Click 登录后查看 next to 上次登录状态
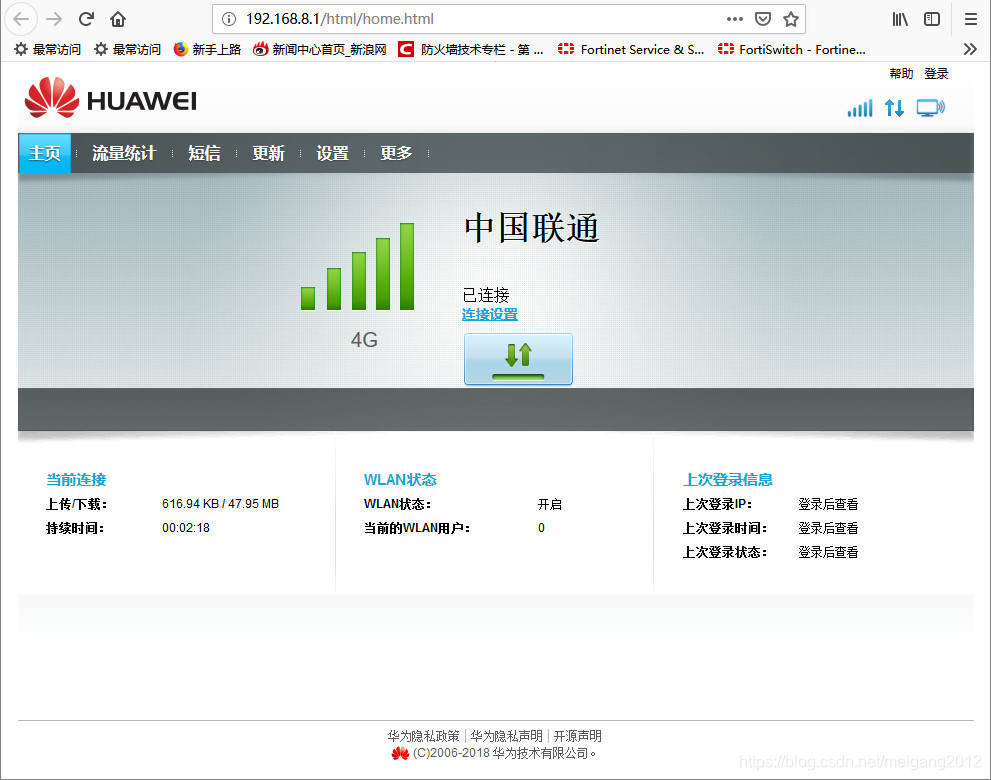The image size is (991, 780). click(x=828, y=552)
